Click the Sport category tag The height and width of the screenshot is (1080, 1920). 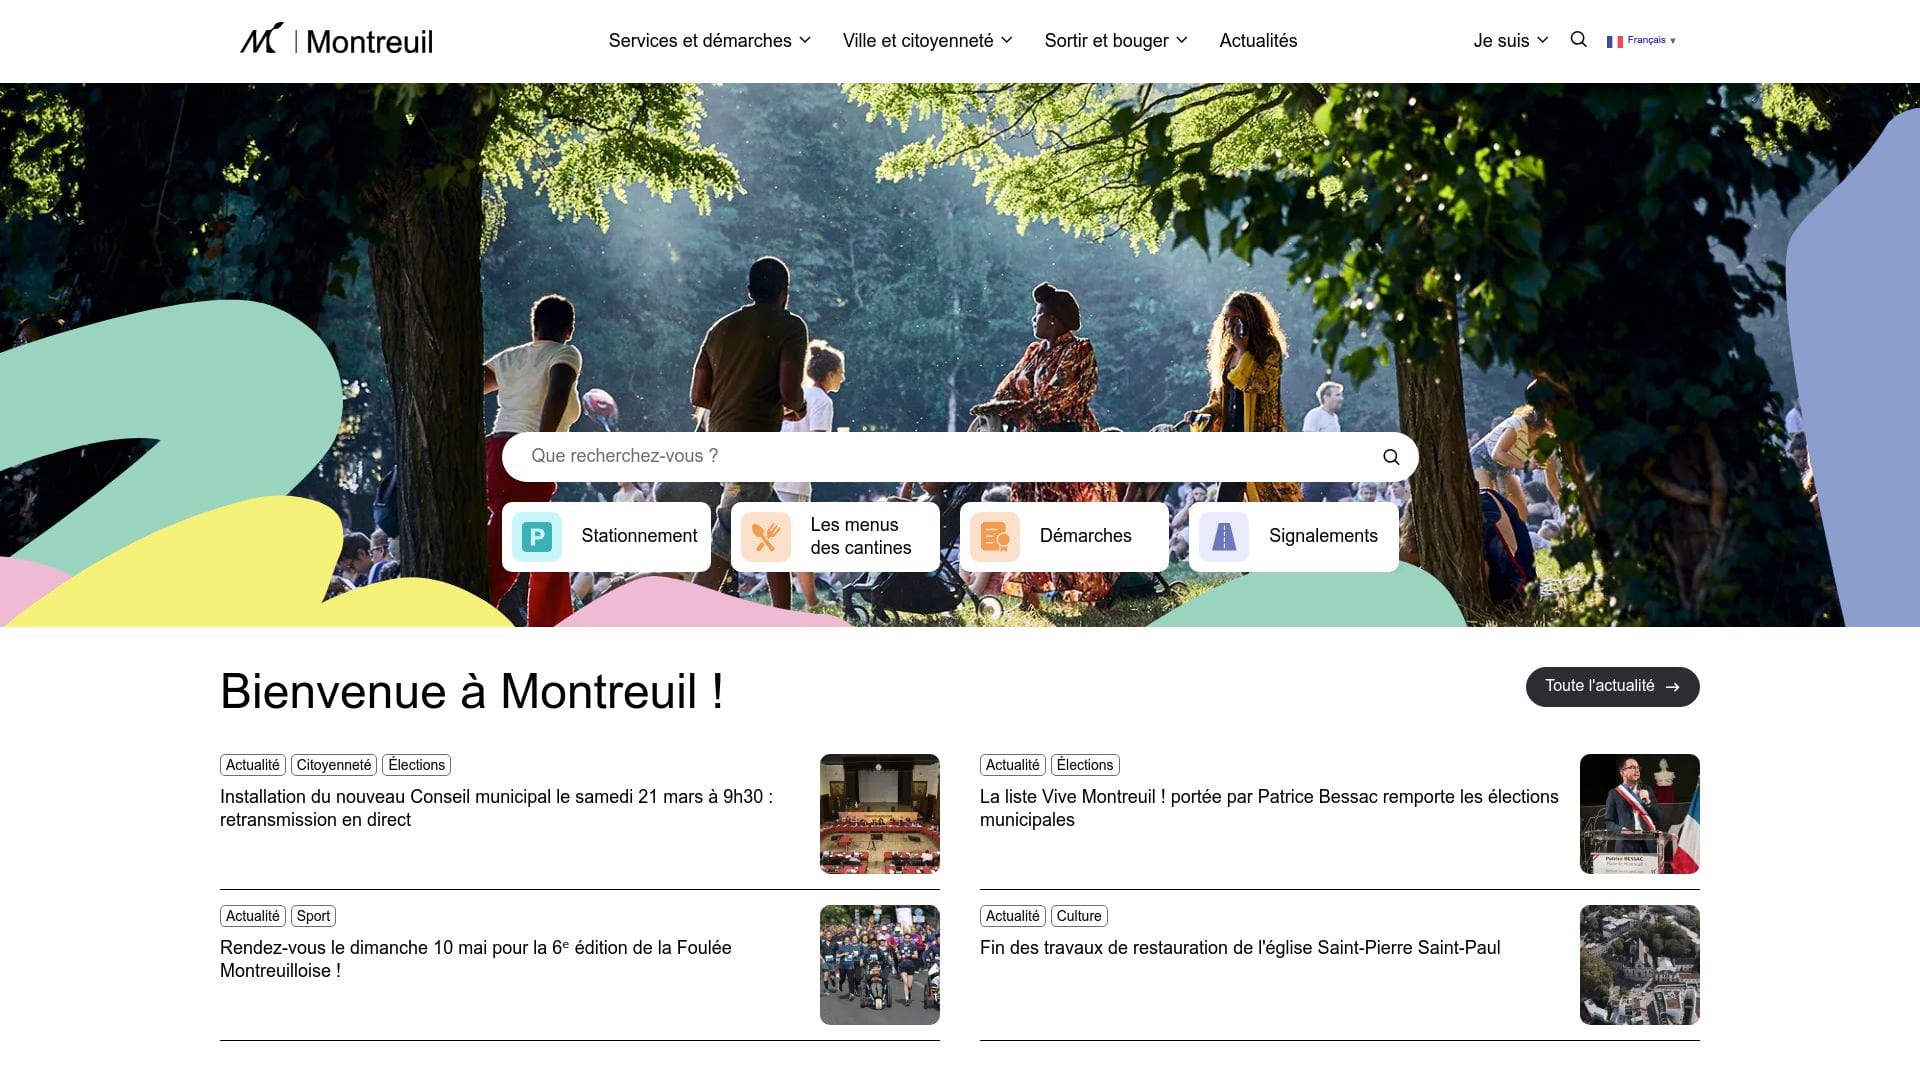pos(313,915)
